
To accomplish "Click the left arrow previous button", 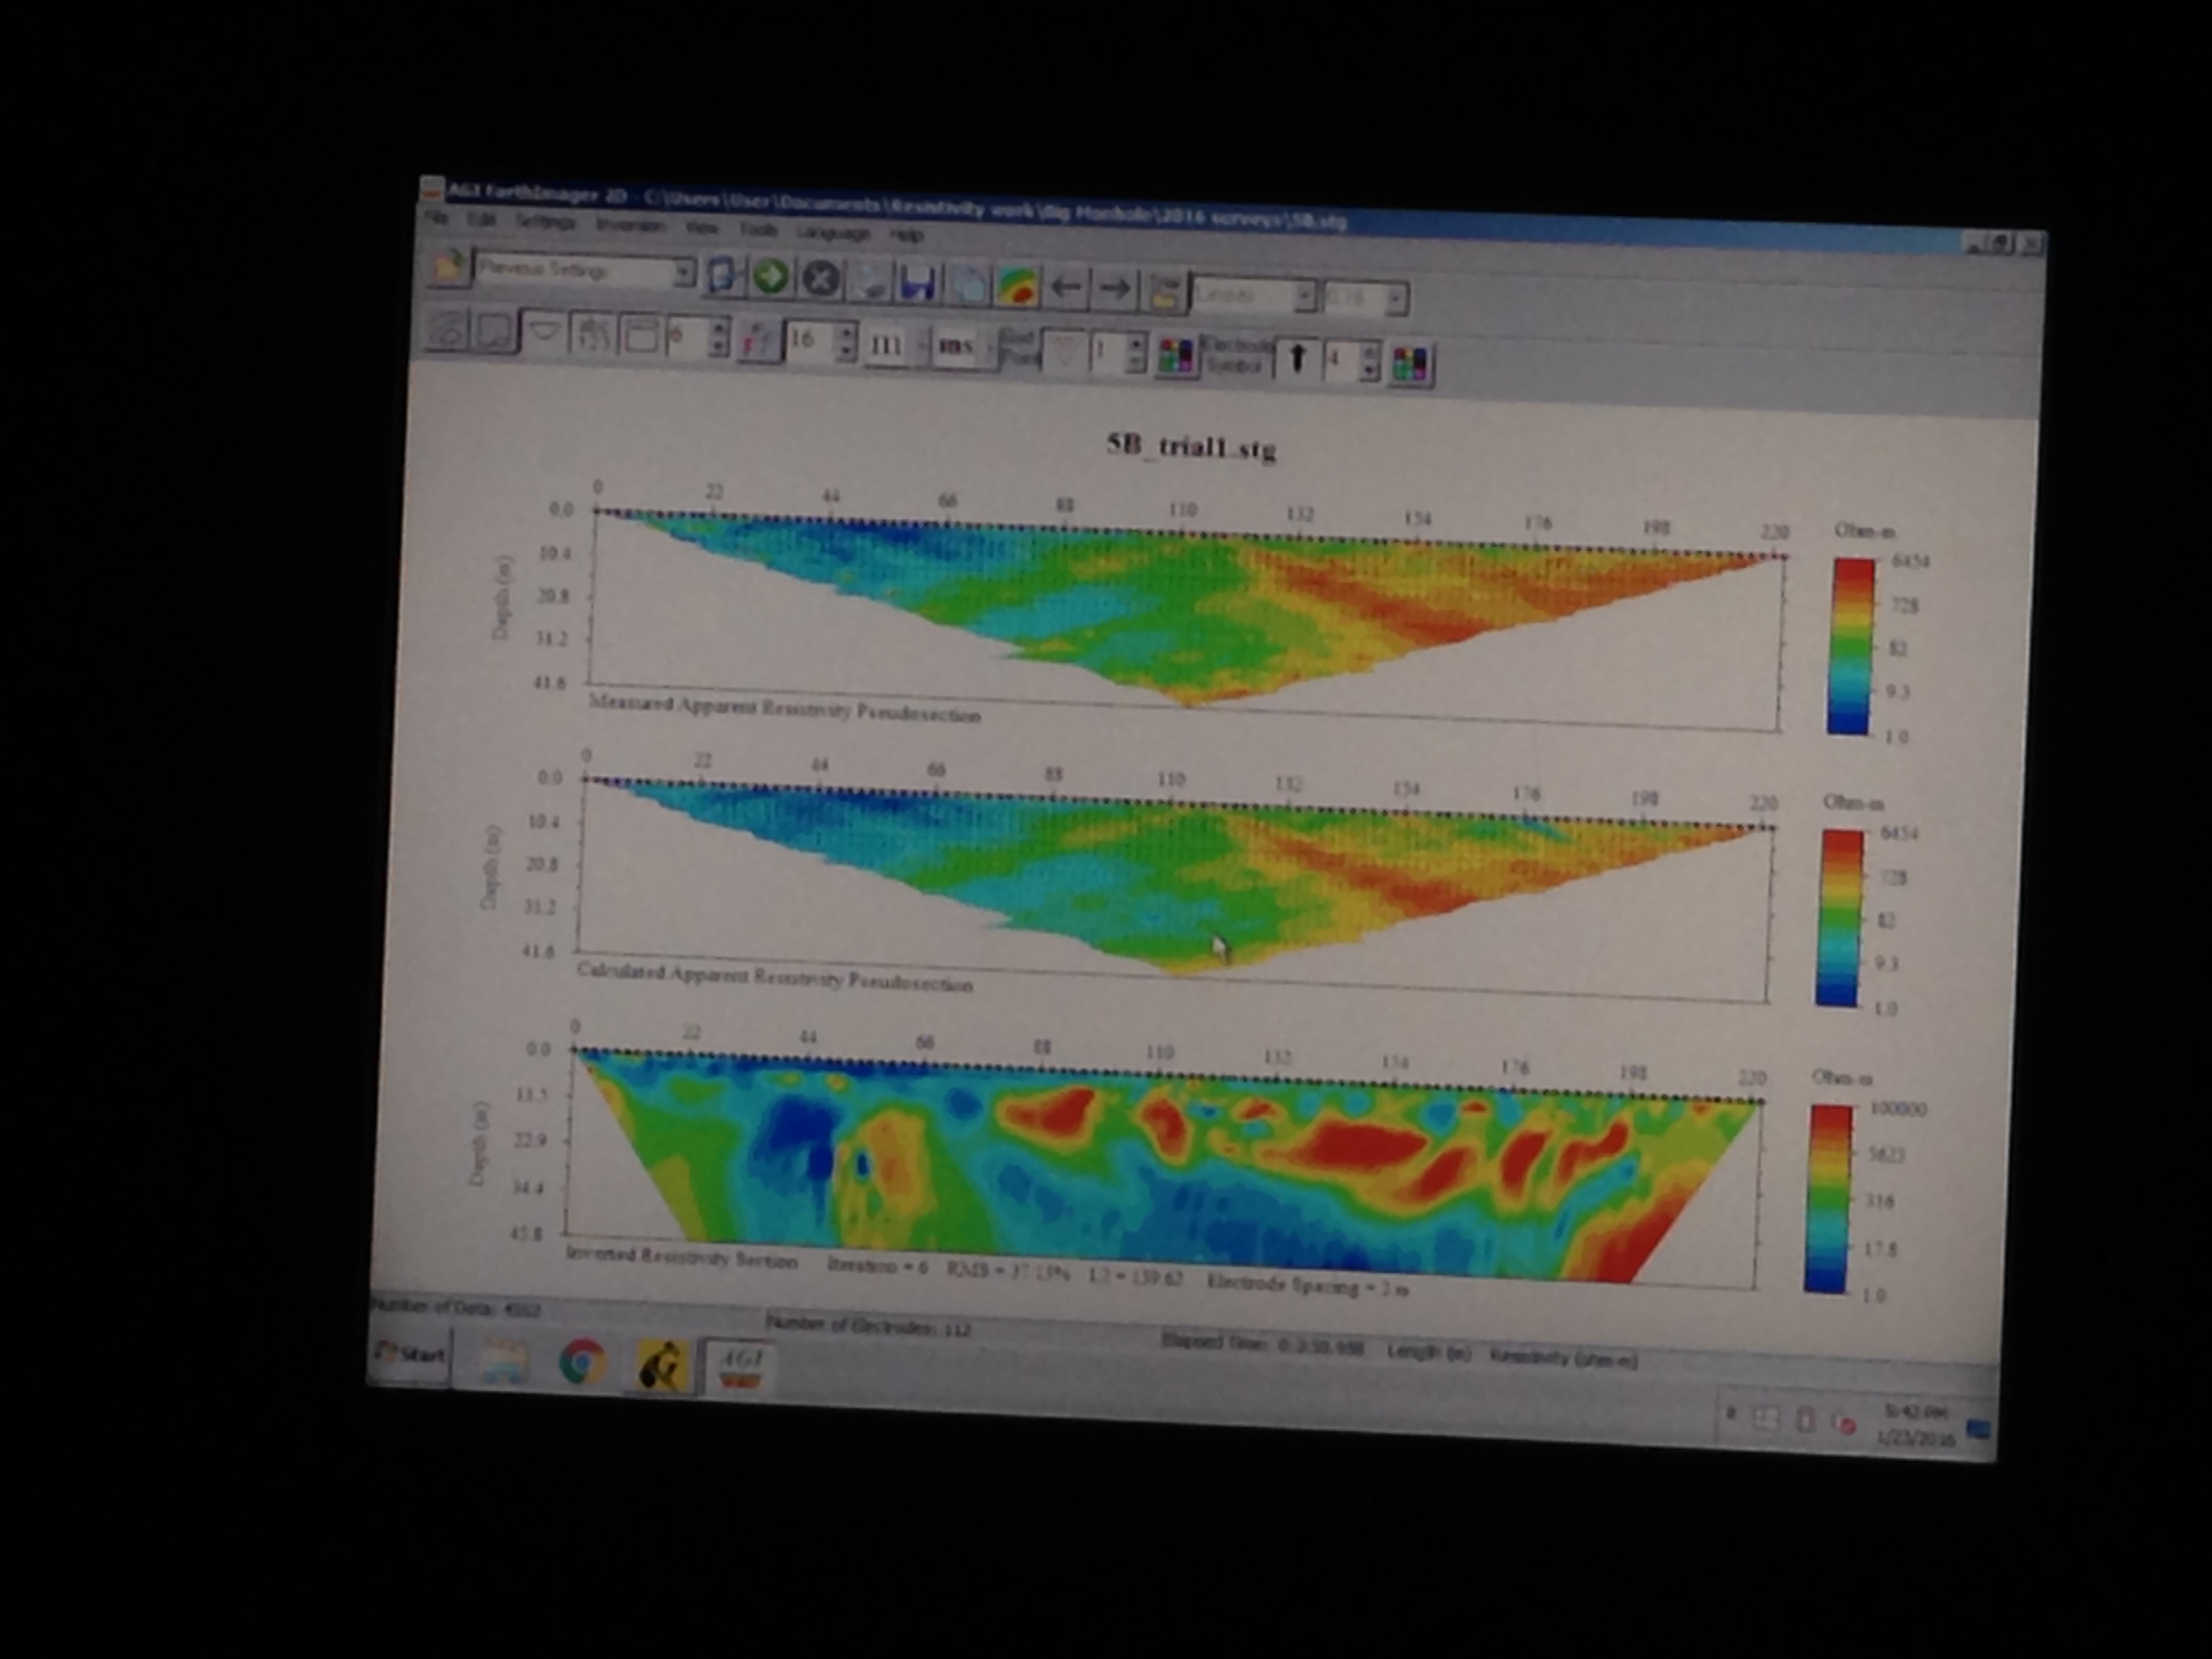I will click(1066, 289).
